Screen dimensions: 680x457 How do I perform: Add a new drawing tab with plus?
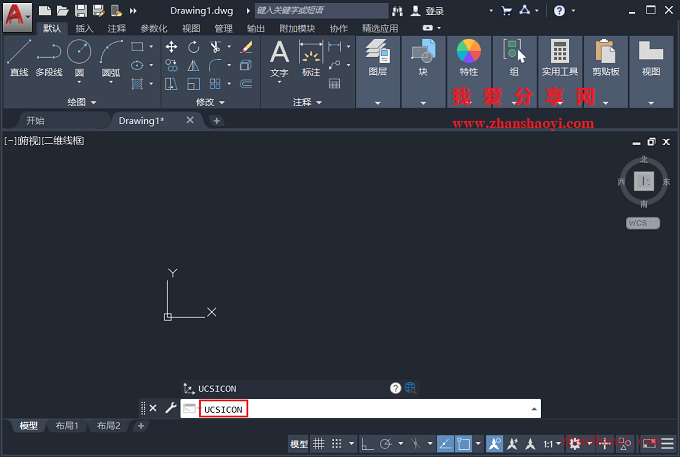tap(216, 121)
